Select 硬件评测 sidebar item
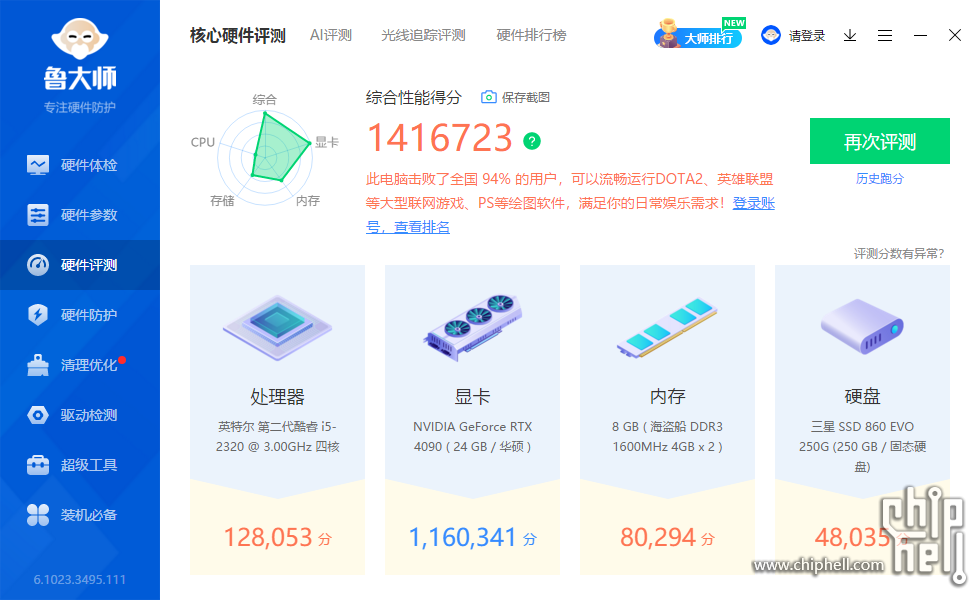Screen dimensions: 980x600 pos(80,265)
